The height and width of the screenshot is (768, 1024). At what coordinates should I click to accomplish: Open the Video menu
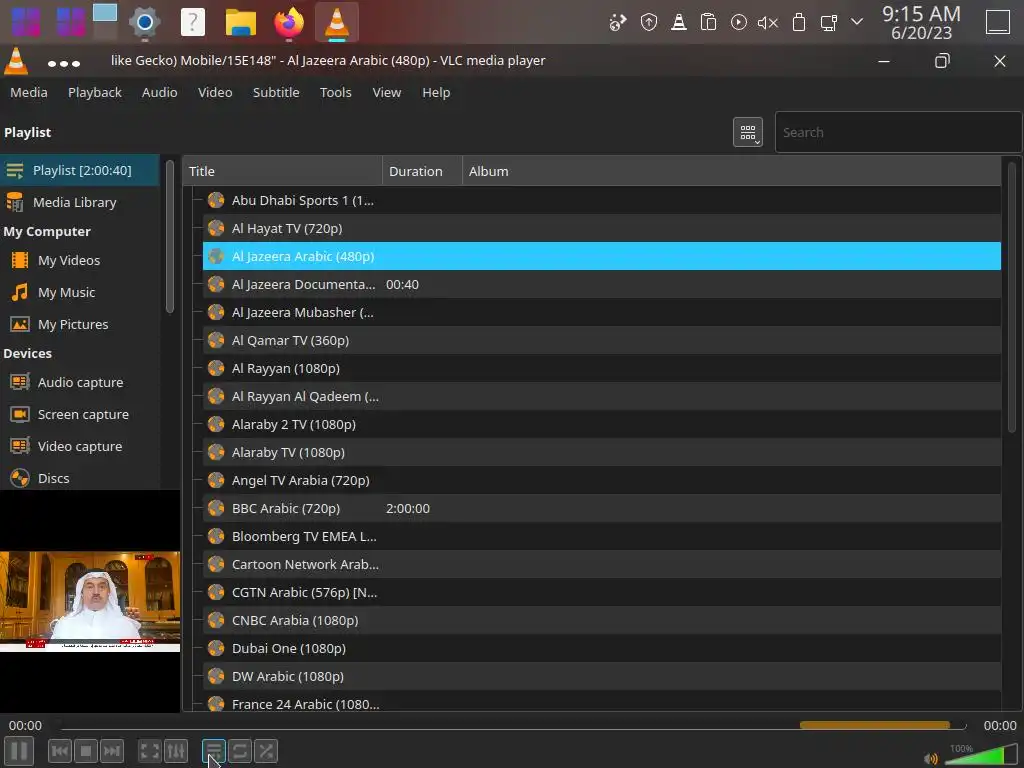[x=215, y=93]
